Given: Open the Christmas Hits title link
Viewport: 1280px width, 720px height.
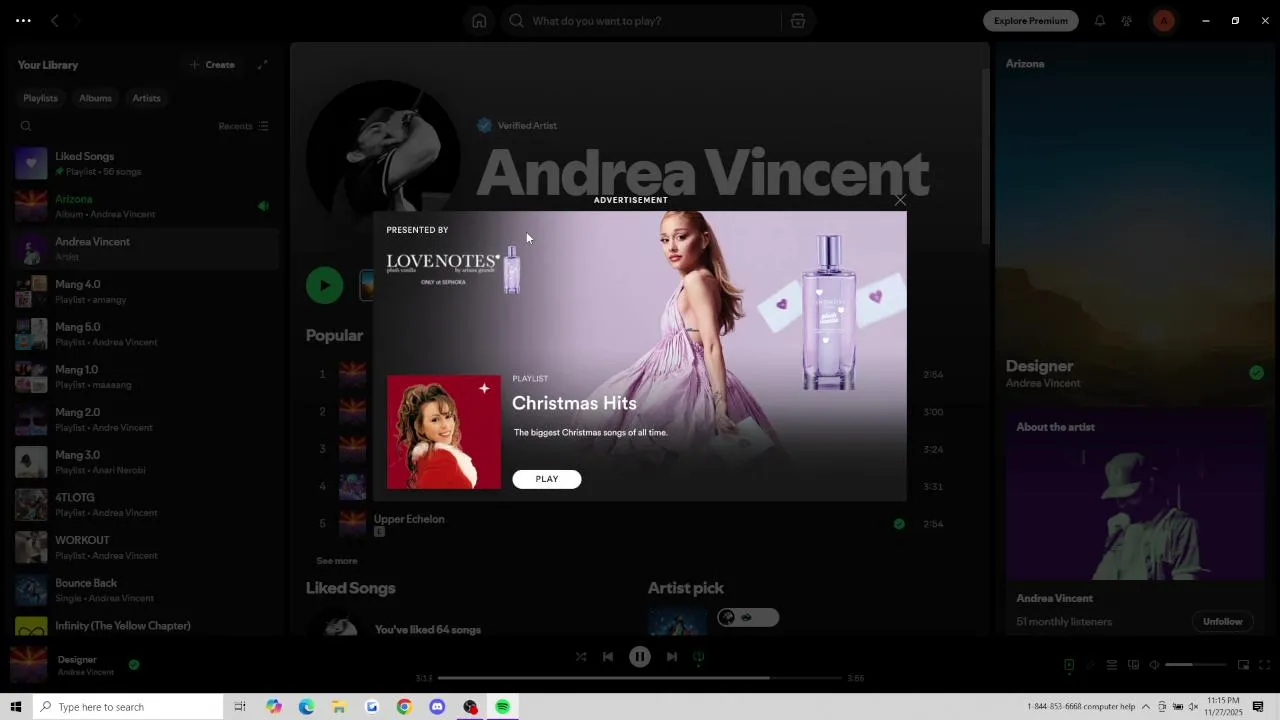Looking at the screenshot, I should click(574, 403).
